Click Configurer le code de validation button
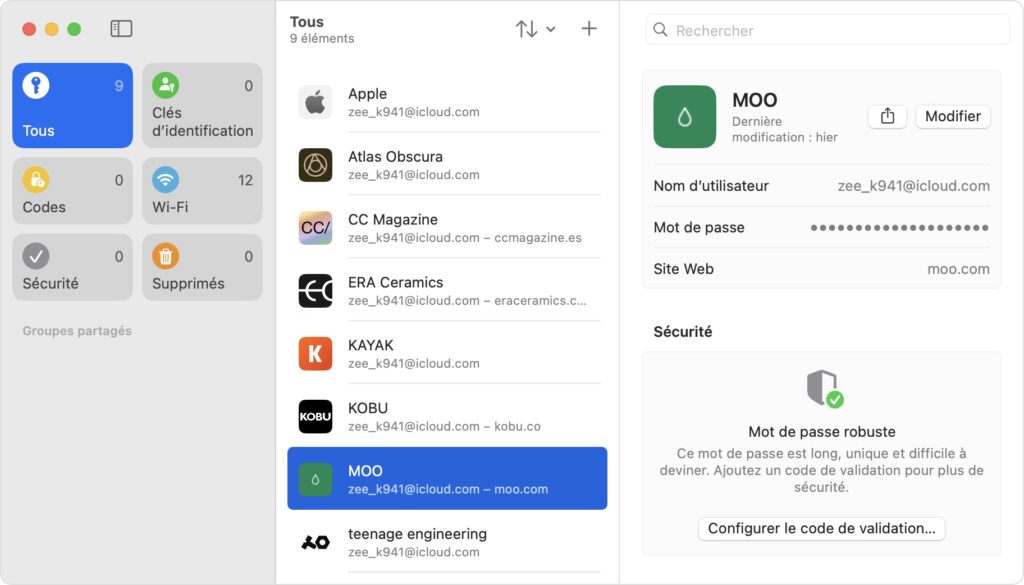The width and height of the screenshot is (1024, 585). click(821, 528)
